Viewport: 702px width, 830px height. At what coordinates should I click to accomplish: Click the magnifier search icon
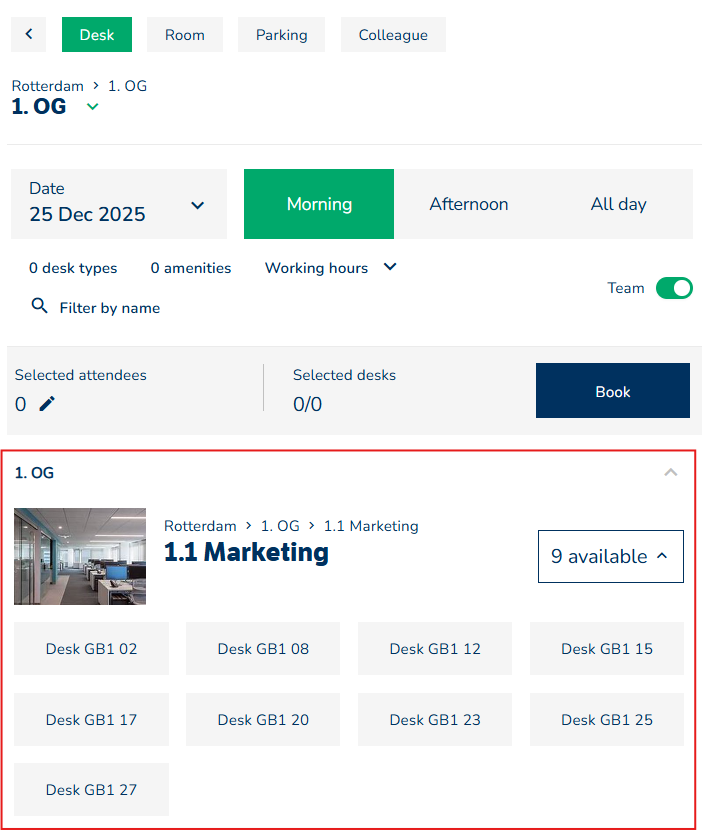pos(40,306)
